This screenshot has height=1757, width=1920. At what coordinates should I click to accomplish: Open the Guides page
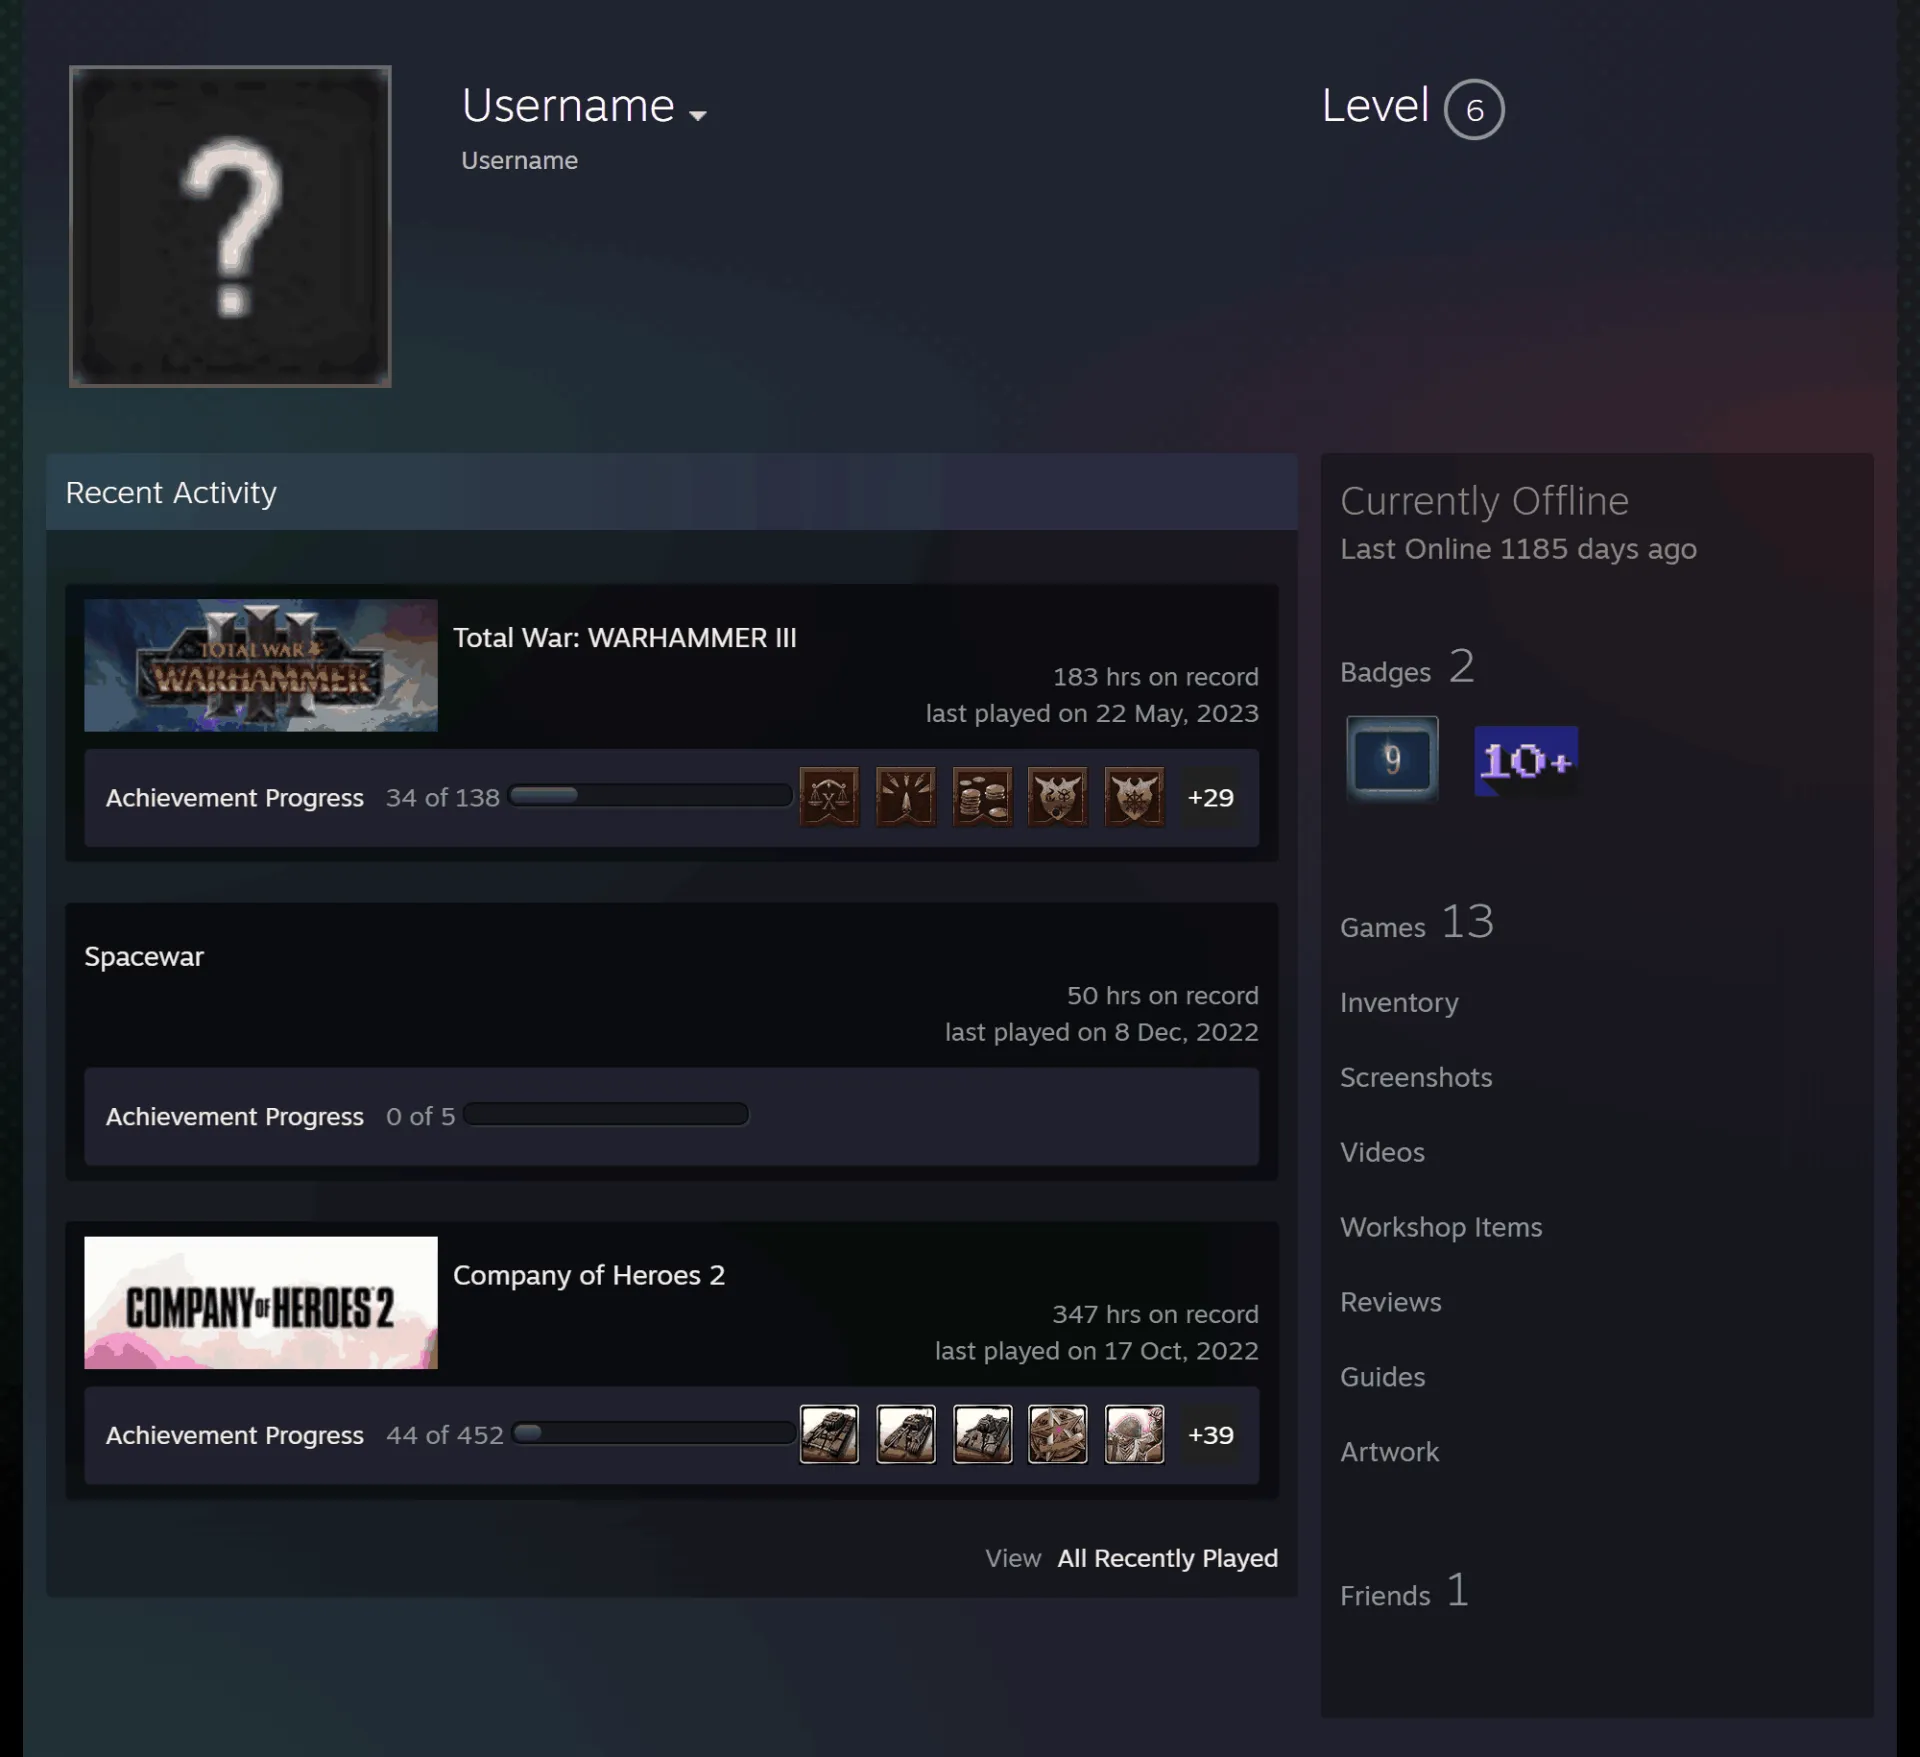point(1383,1377)
